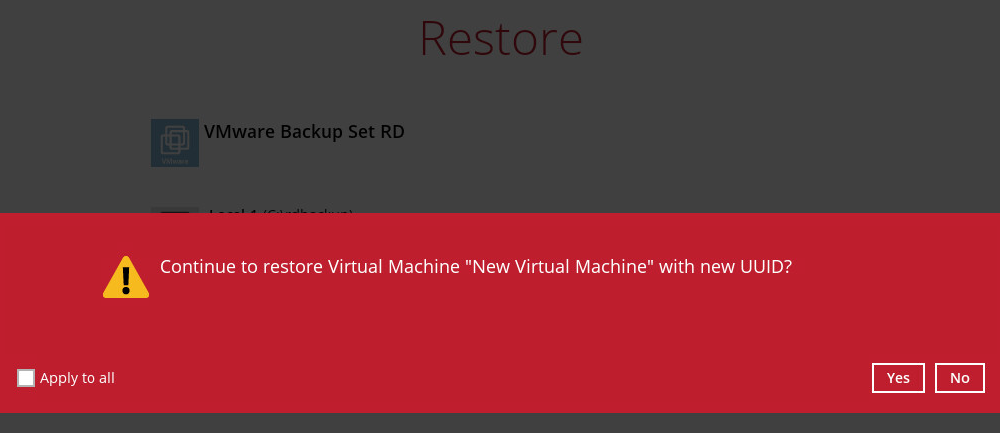
Task: Click the word Continue in the prompt
Action: click(x=196, y=267)
